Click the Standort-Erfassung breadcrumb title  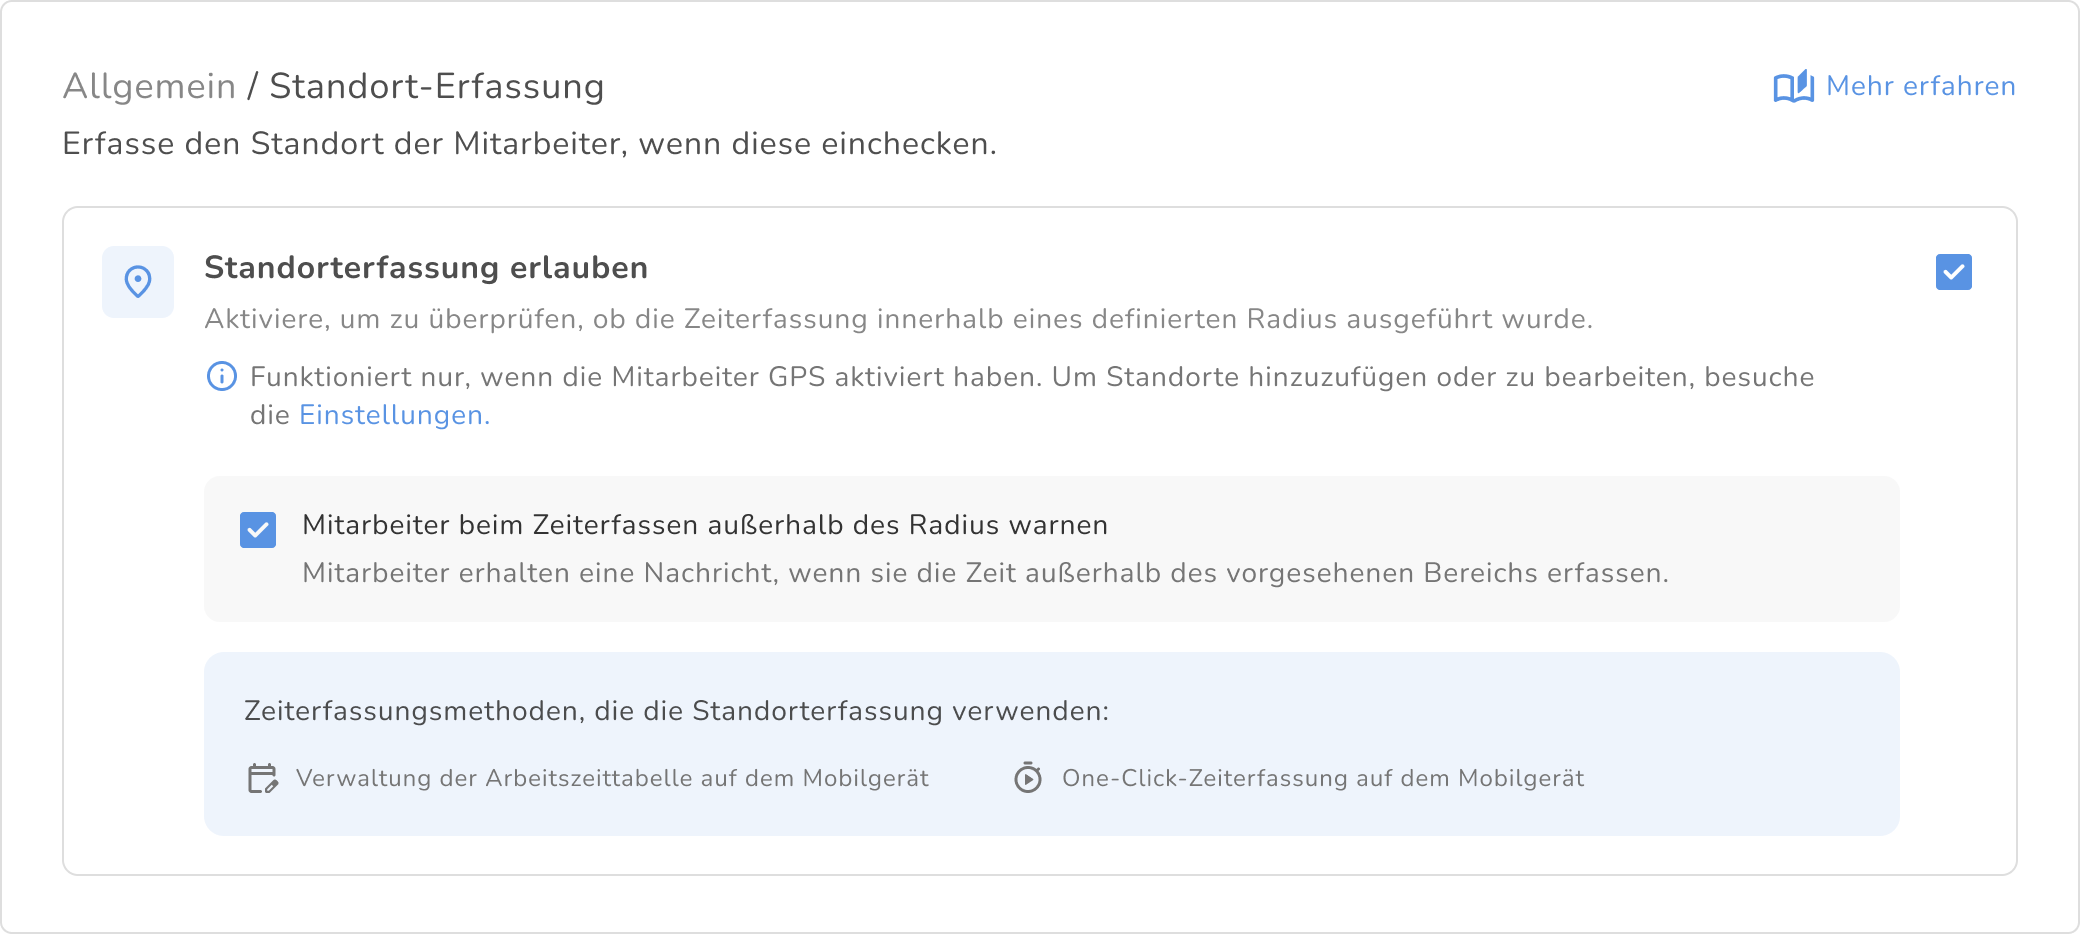click(x=437, y=86)
